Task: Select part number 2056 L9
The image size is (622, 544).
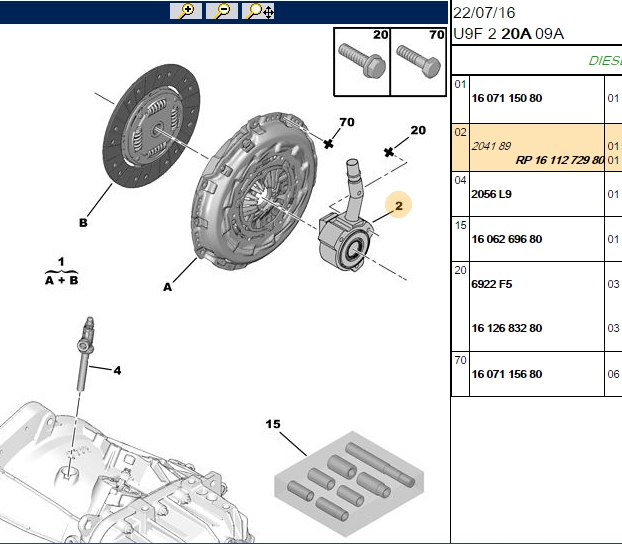Action: (x=491, y=194)
